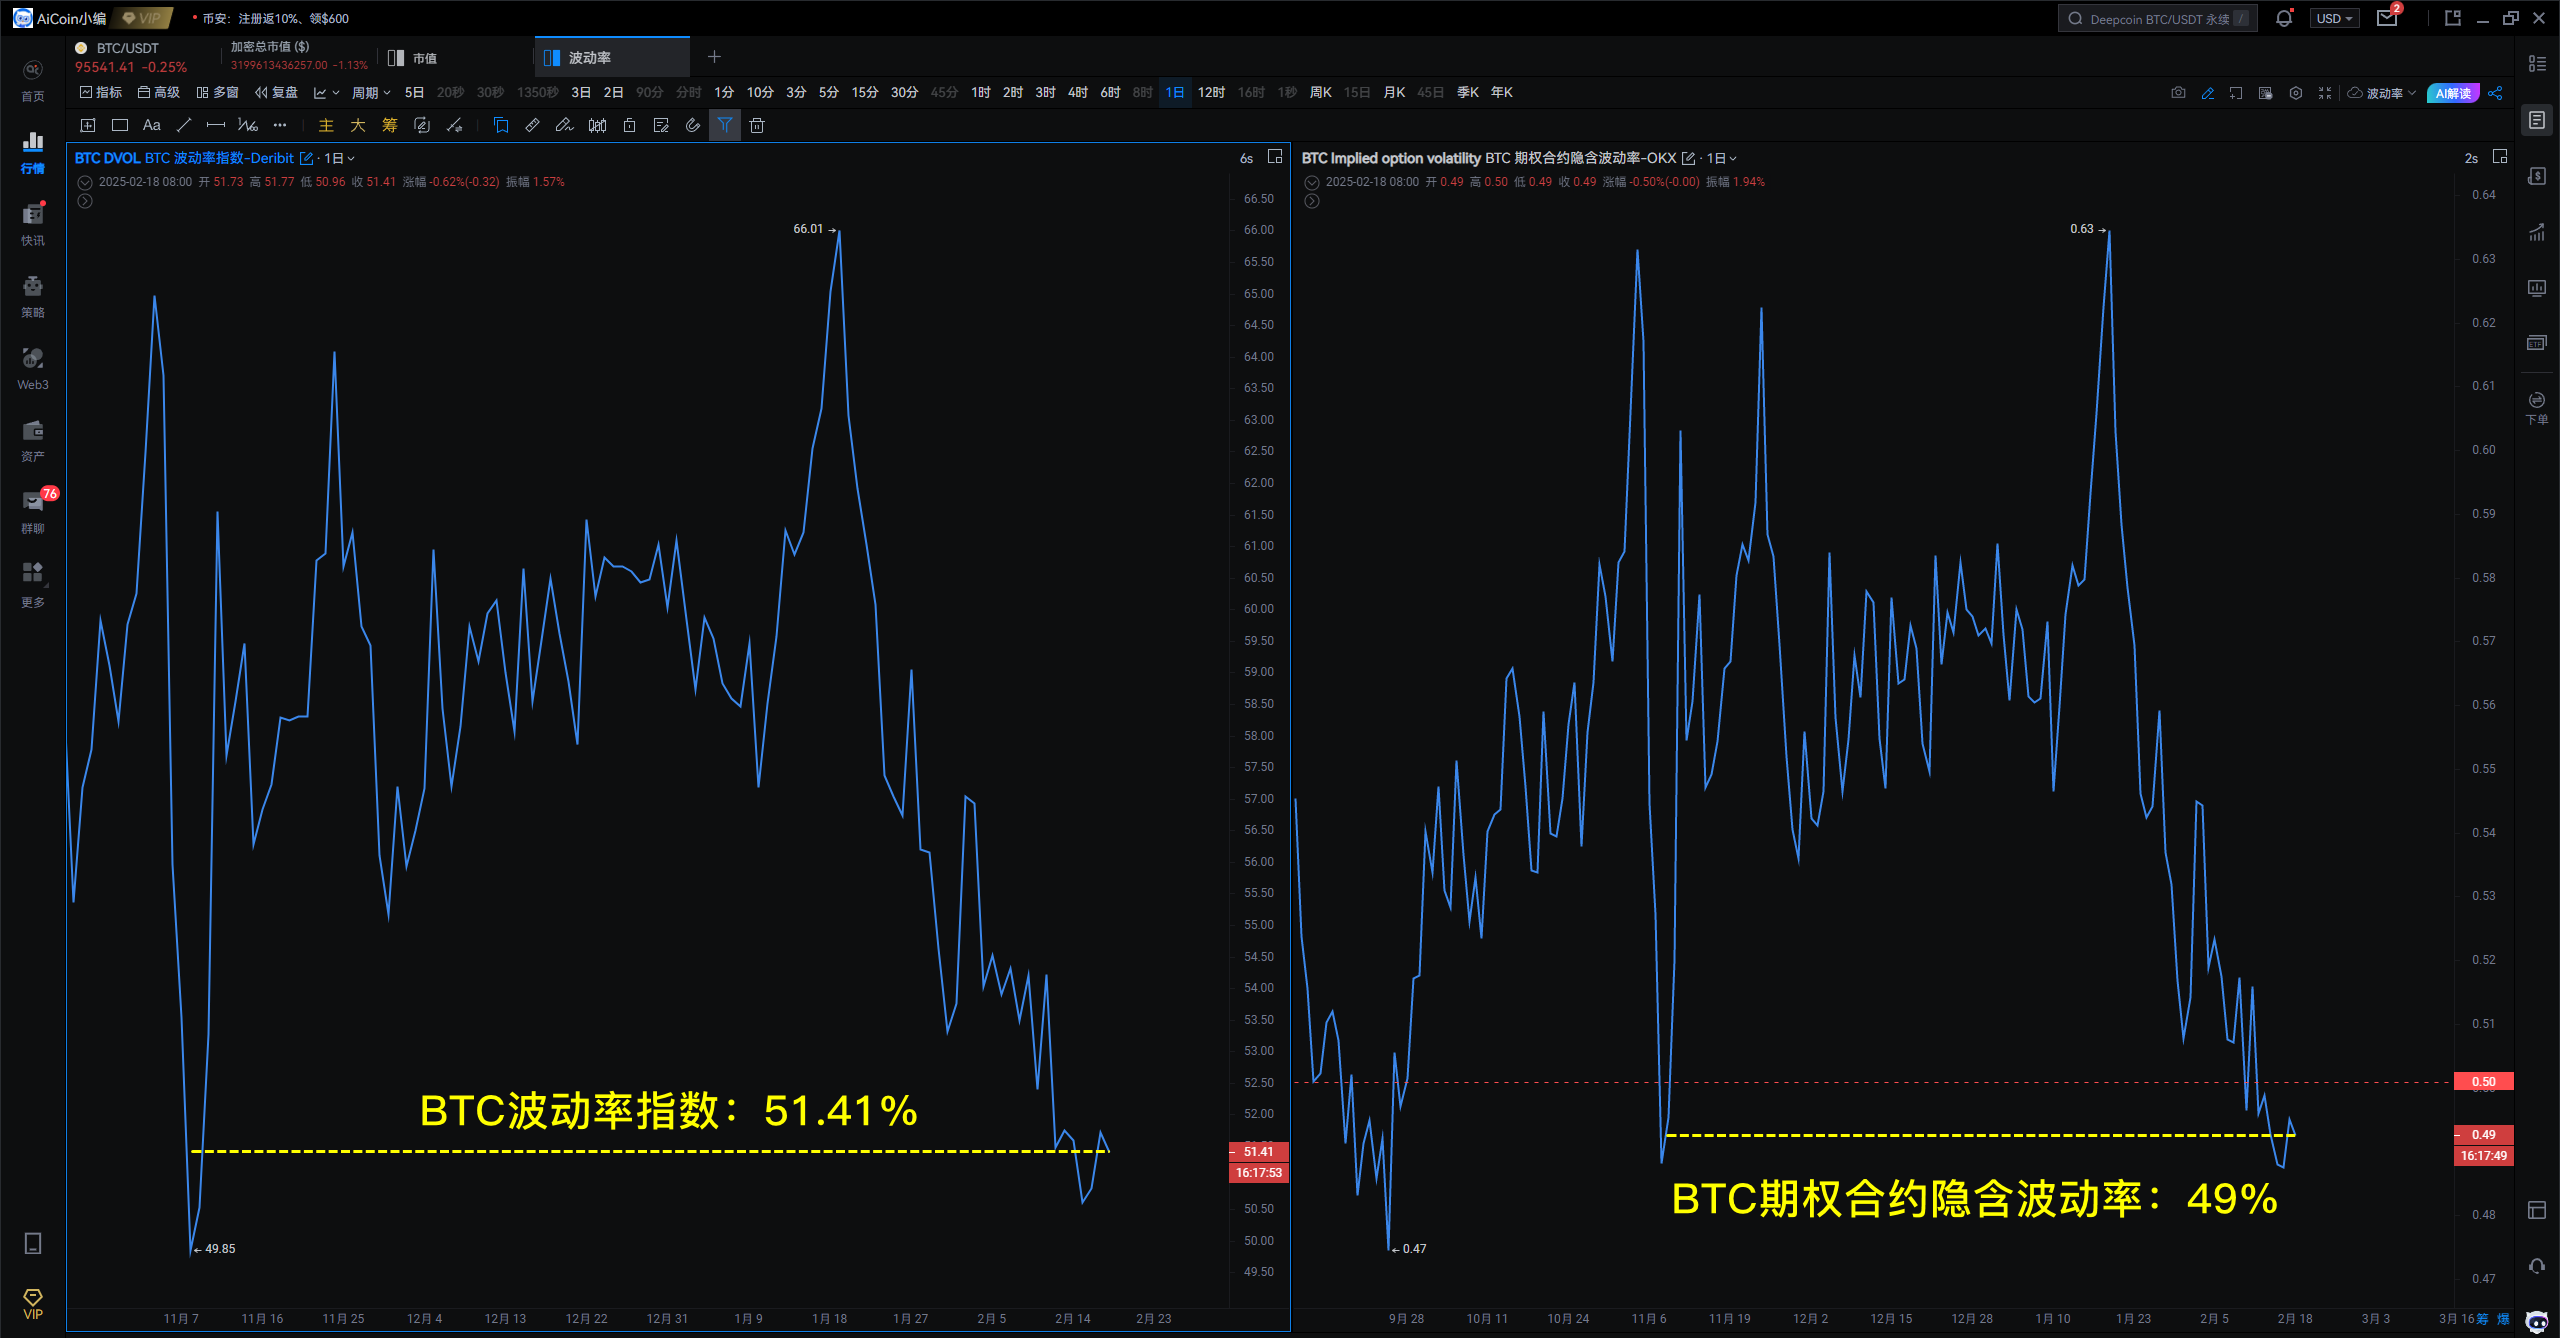Open the 资产 assets wallet sidebar

pyautogui.click(x=33, y=440)
